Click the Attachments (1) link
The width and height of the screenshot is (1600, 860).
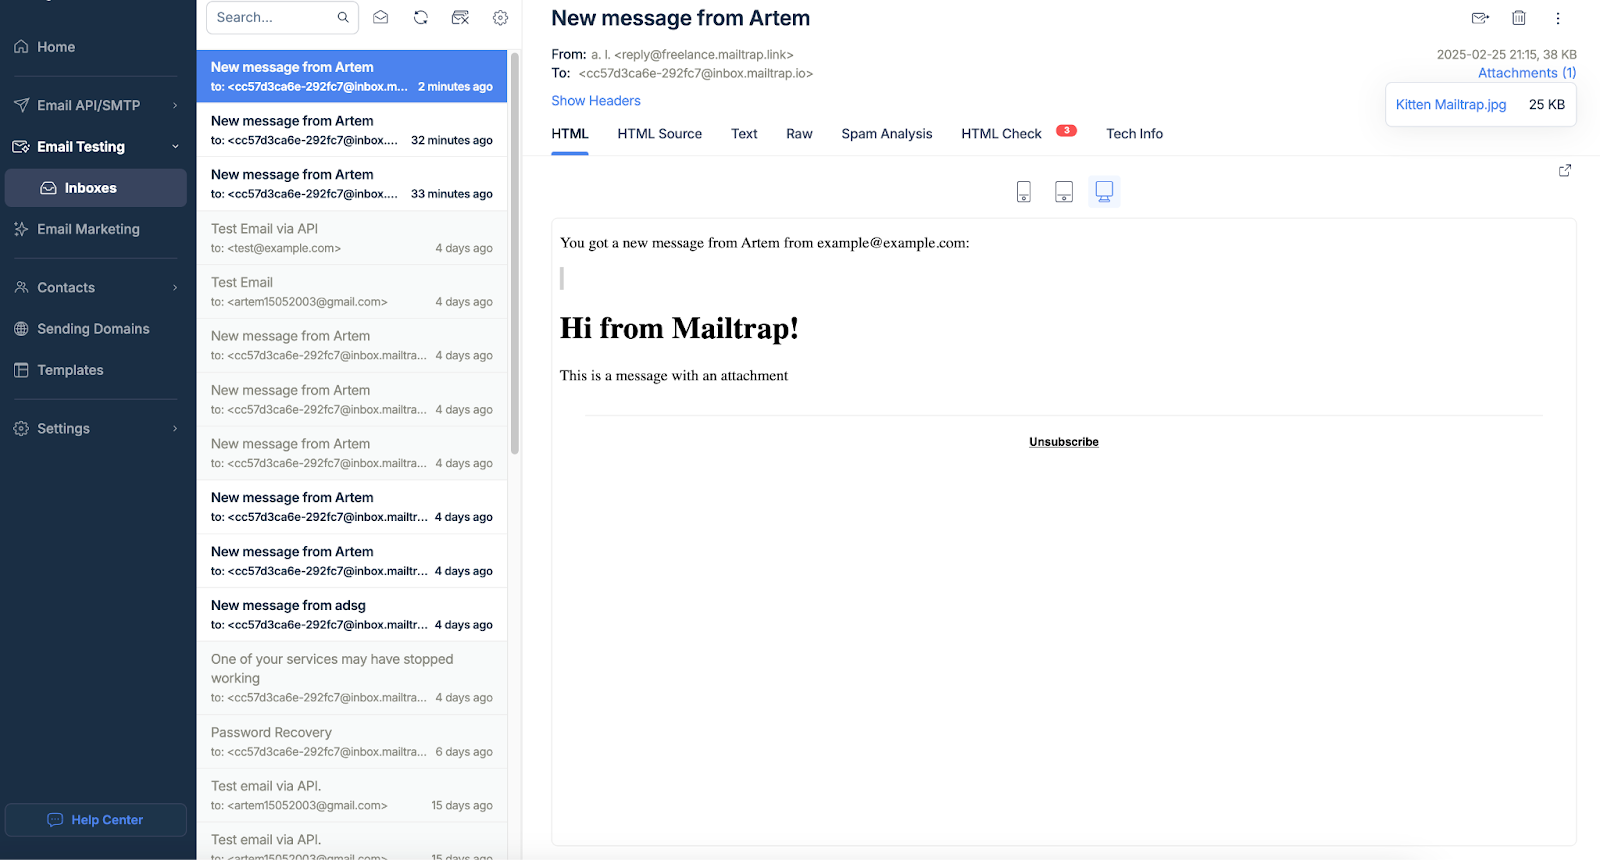point(1527,73)
